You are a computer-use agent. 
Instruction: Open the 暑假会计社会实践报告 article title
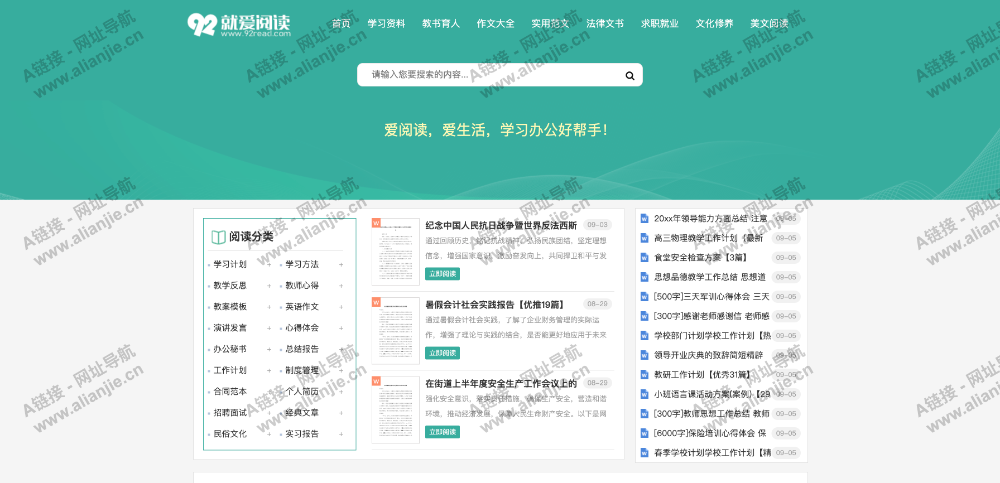[x=494, y=304]
